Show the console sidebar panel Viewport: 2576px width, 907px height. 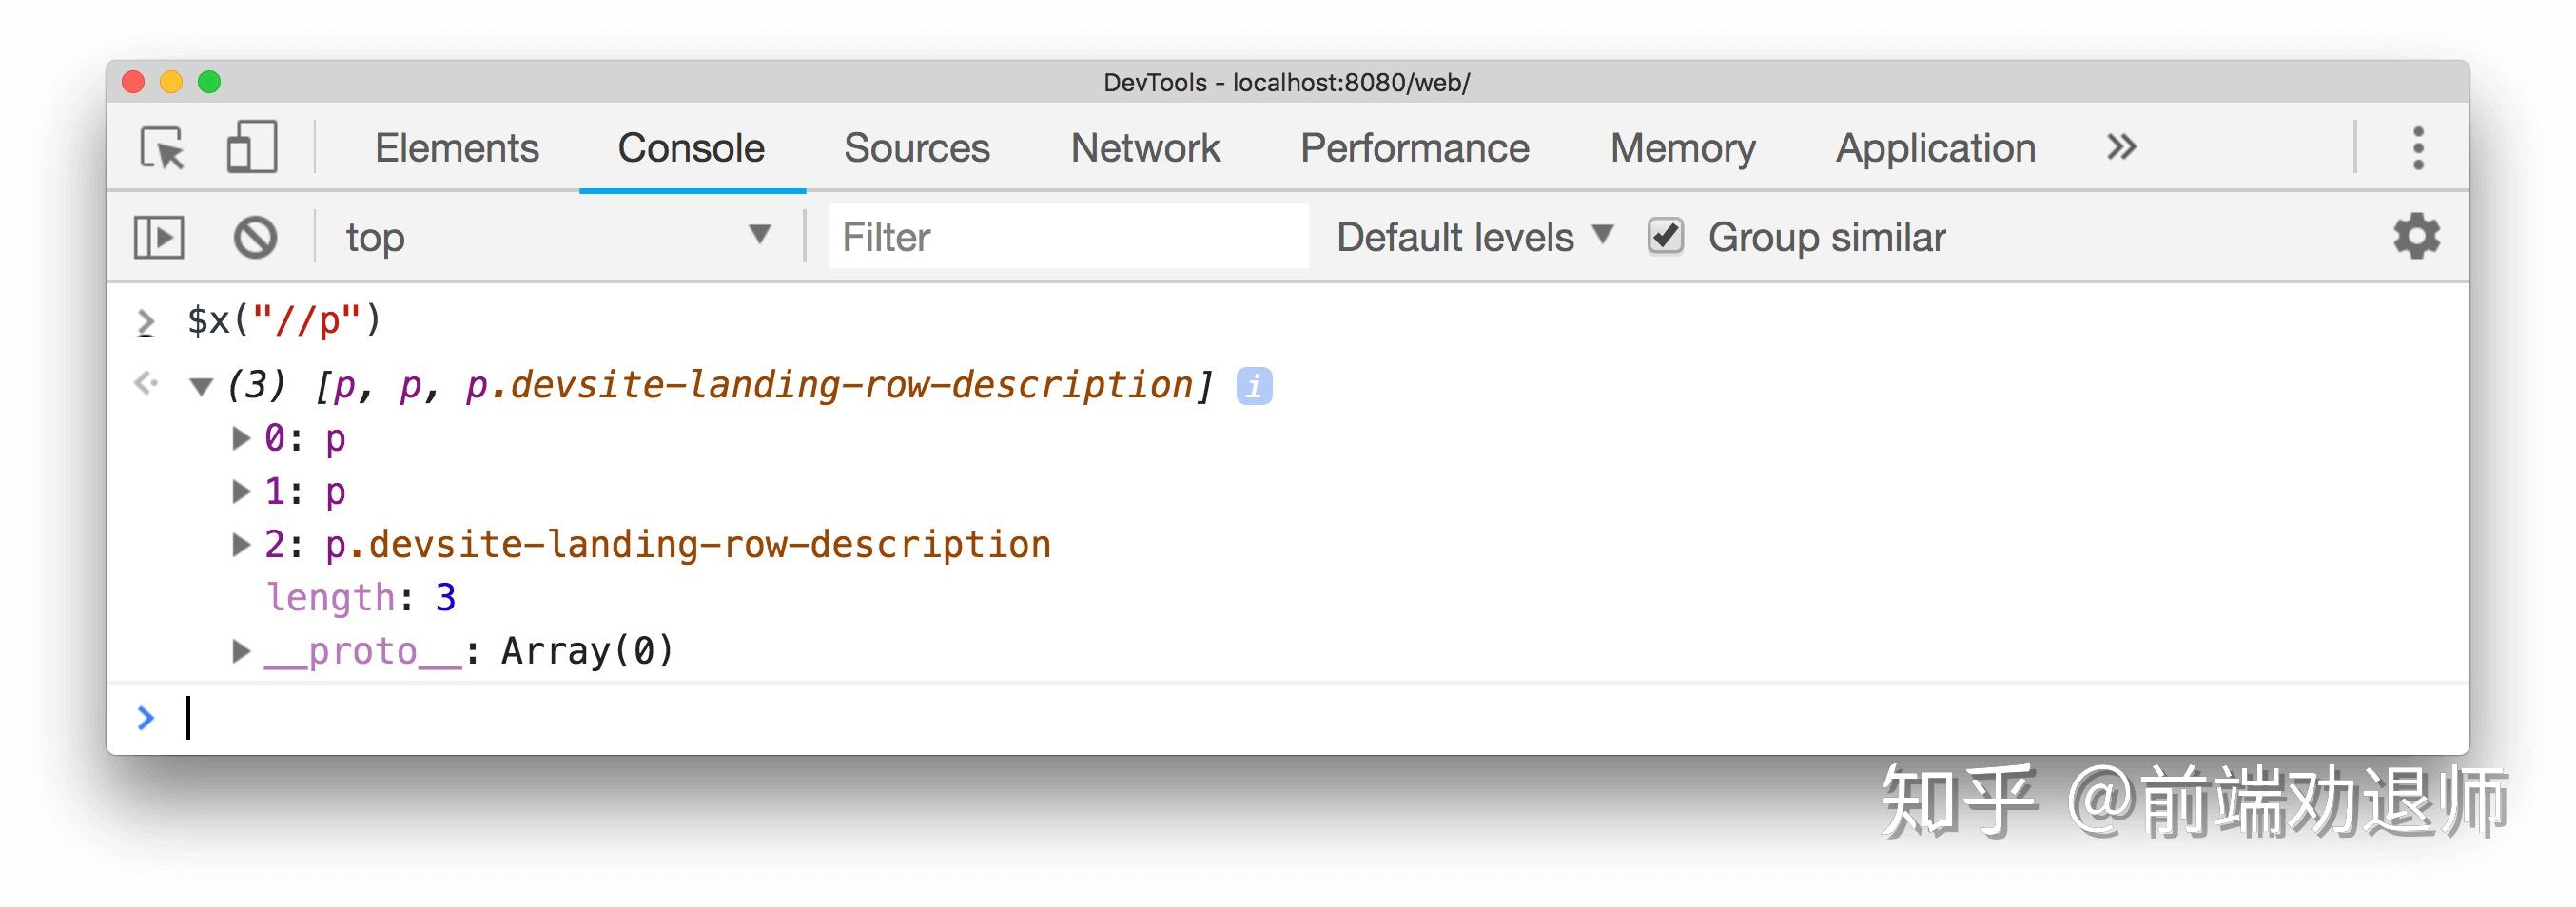click(x=159, y=238)
